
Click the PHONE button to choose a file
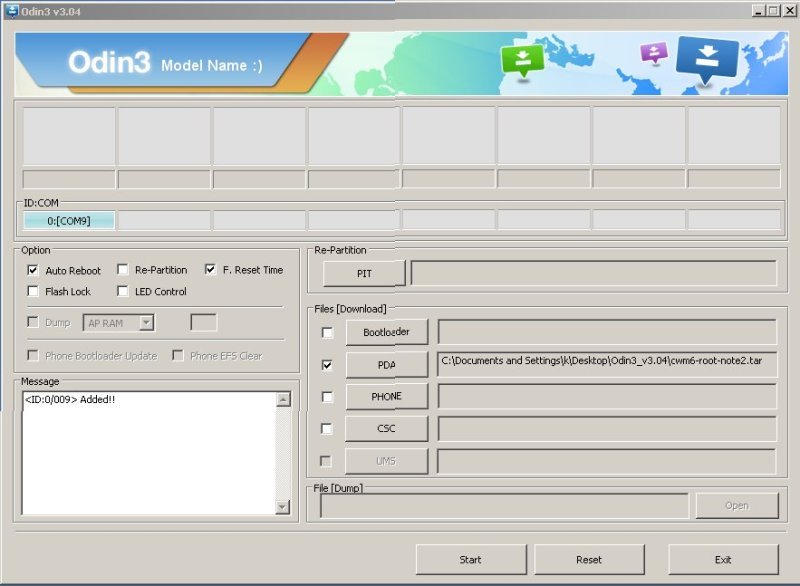[386, 396]
